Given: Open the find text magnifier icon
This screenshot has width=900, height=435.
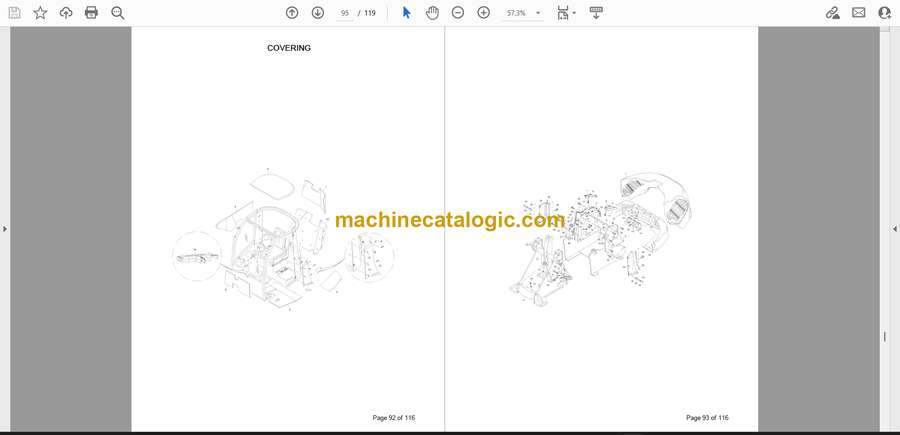Looking at the screenshot, I should 118,13.
